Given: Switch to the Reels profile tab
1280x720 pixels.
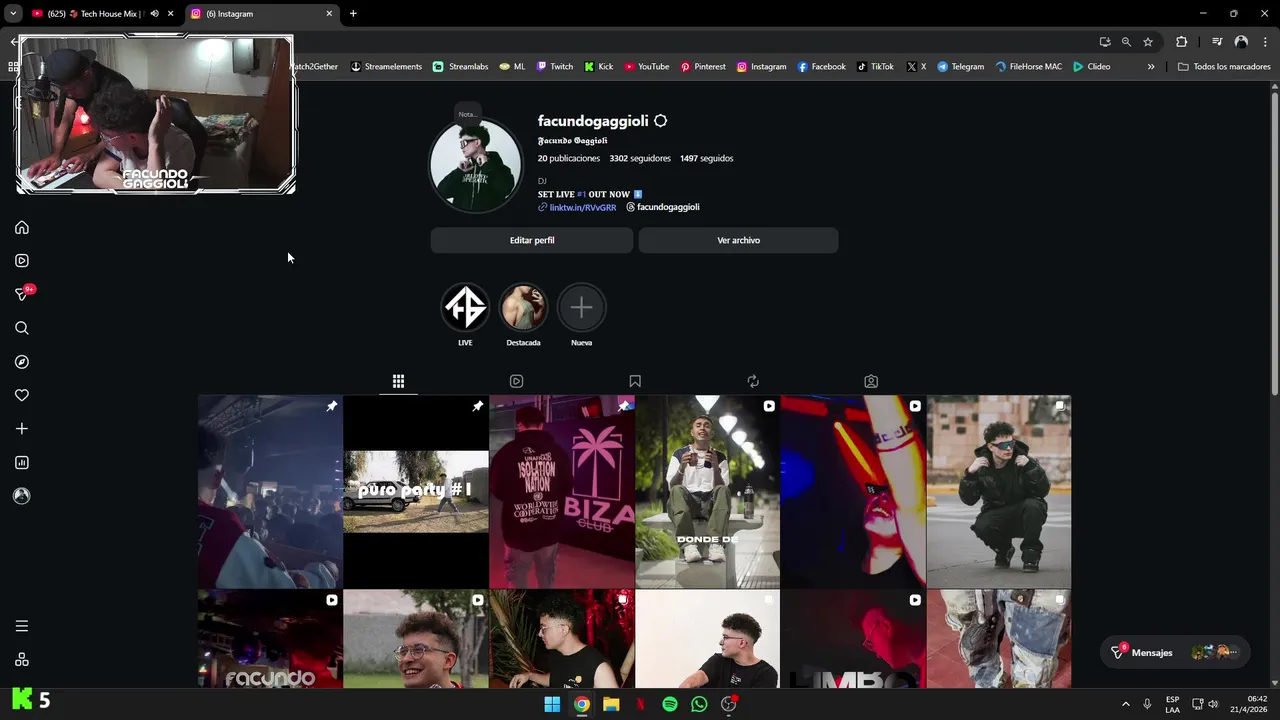Looking at the screenshot, I should [x=516, y=381].
